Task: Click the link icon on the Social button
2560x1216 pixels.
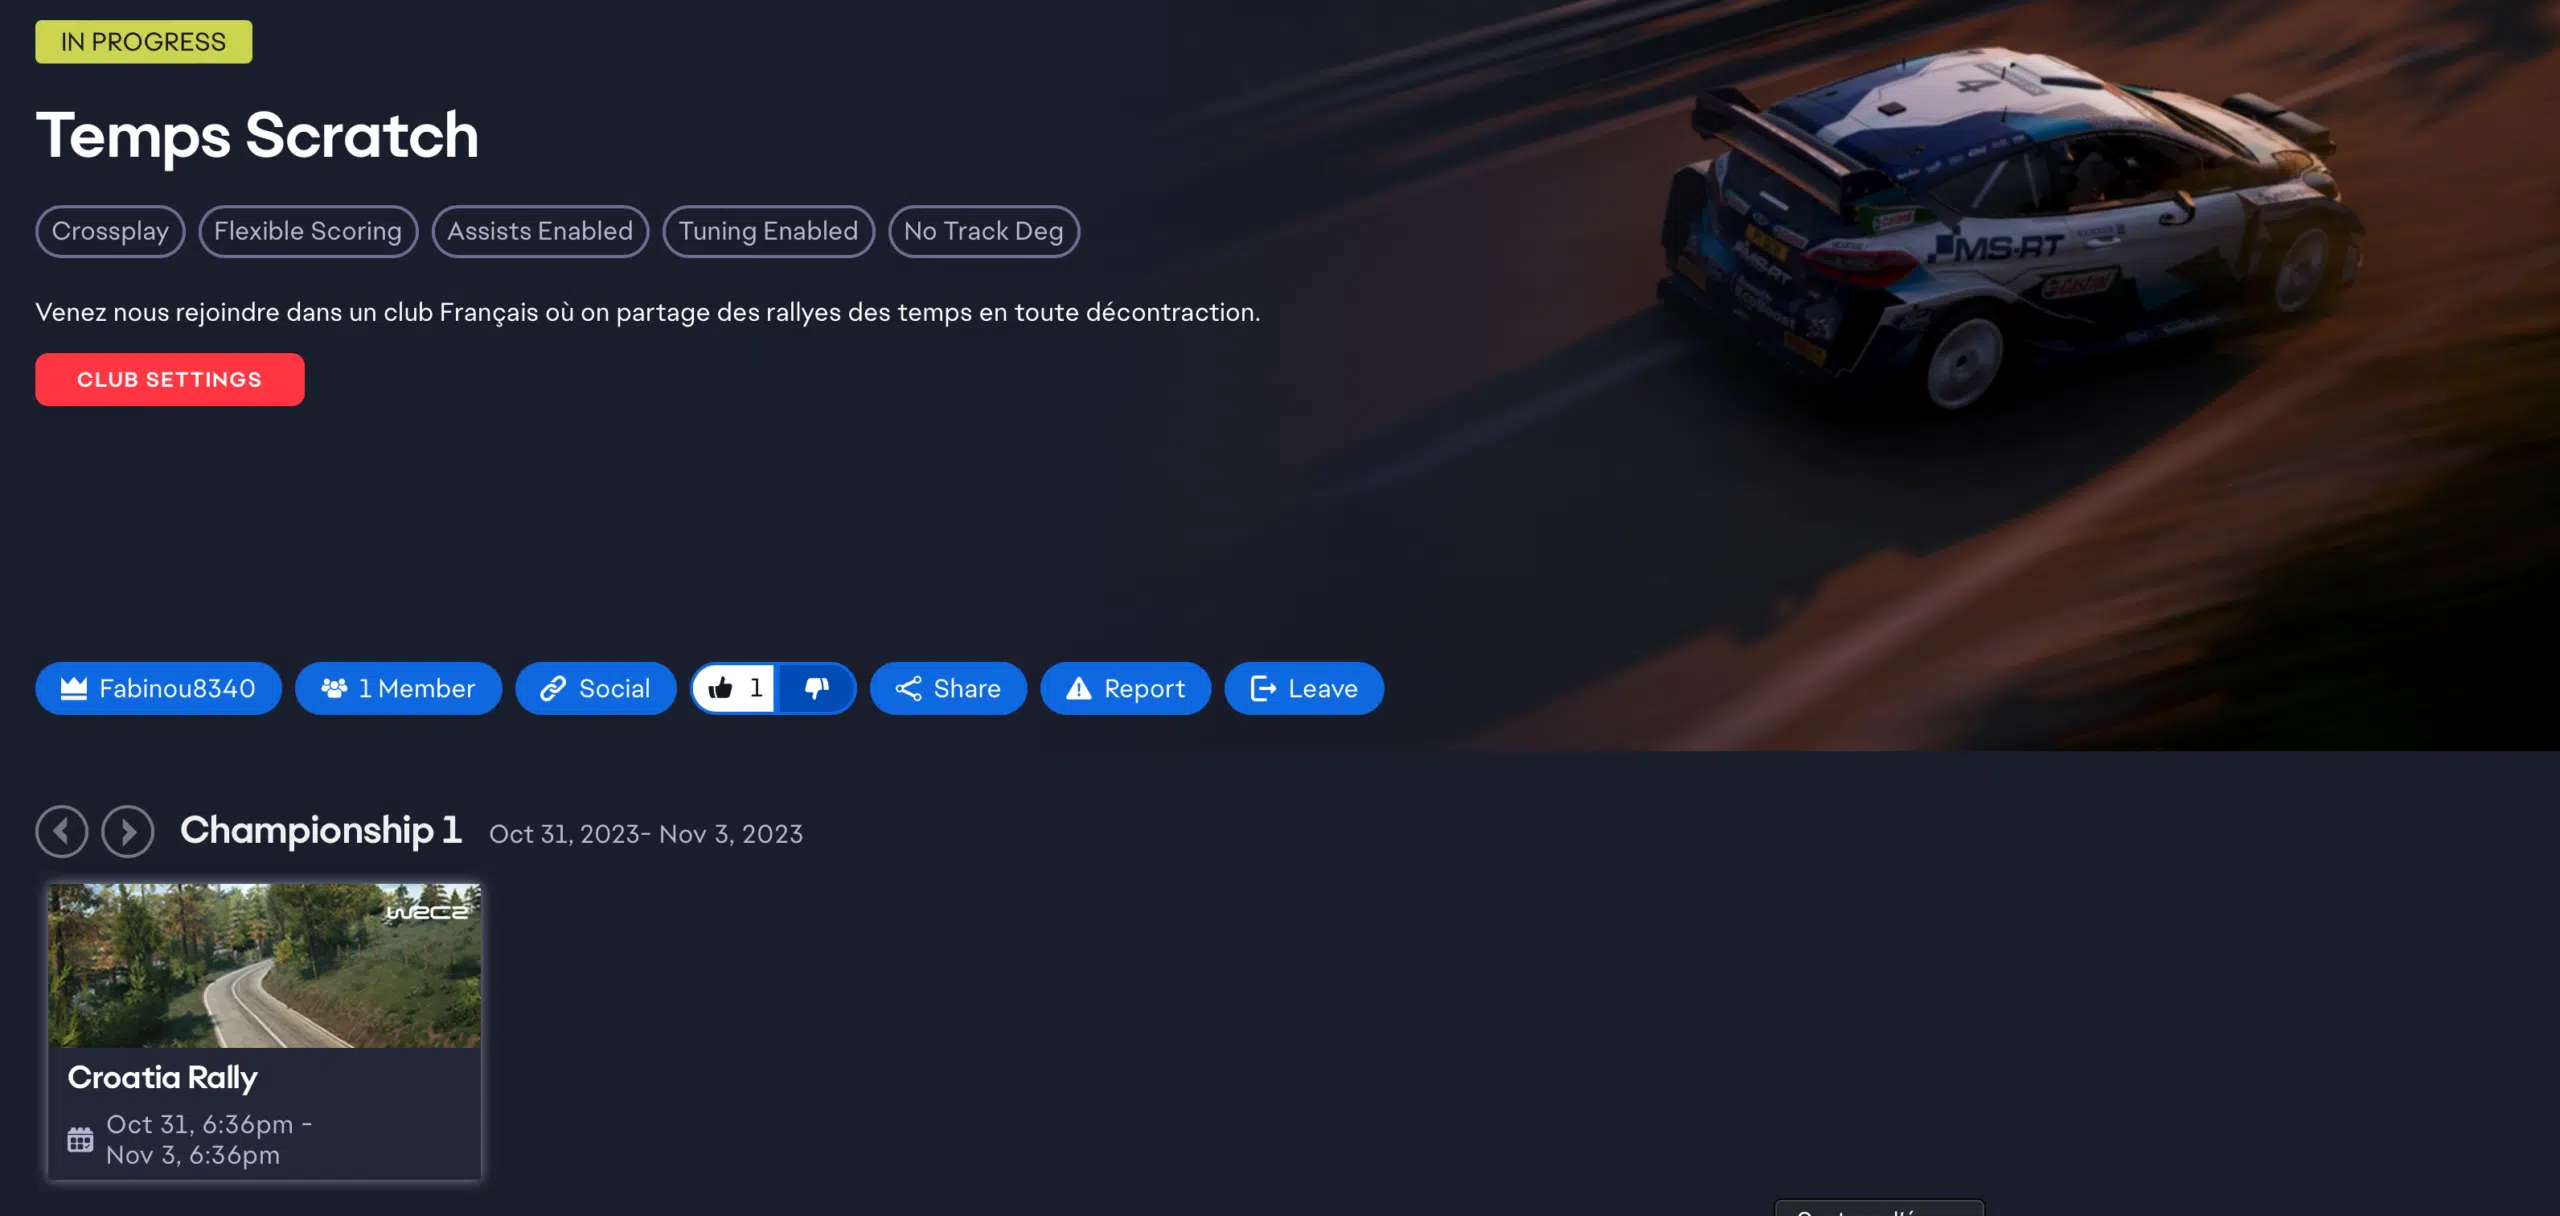Action: pos(551,688)
